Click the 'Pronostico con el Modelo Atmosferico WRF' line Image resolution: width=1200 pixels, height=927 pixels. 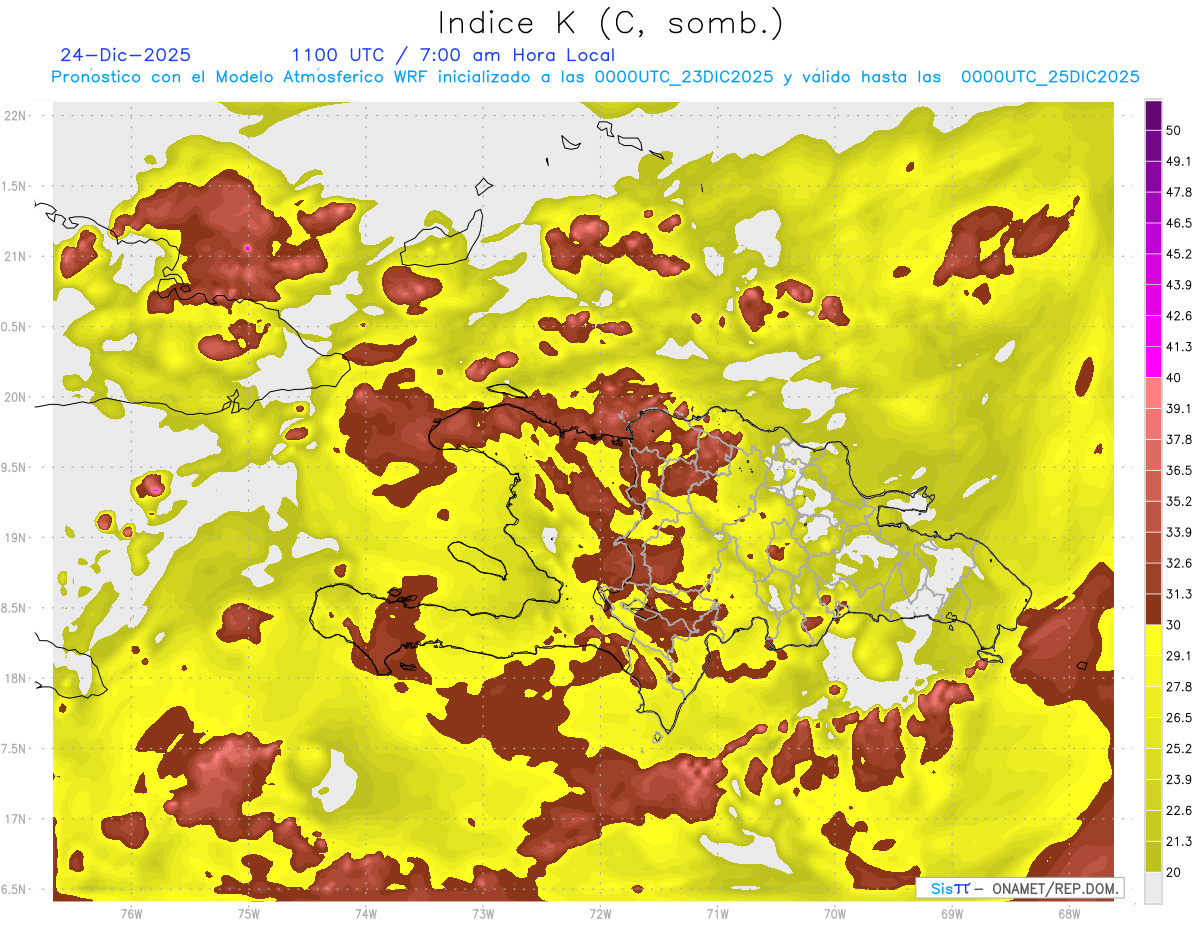pyautogui.click(x=595, y=77)
